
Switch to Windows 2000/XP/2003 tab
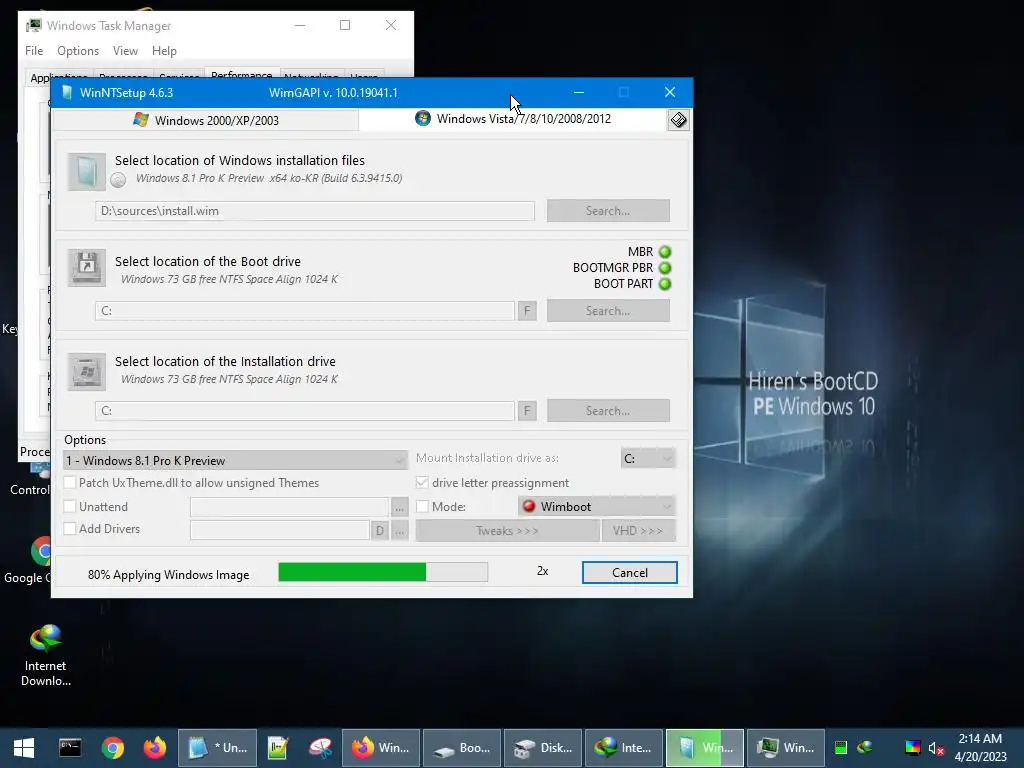pyautogui.click(x=206, y=120)
